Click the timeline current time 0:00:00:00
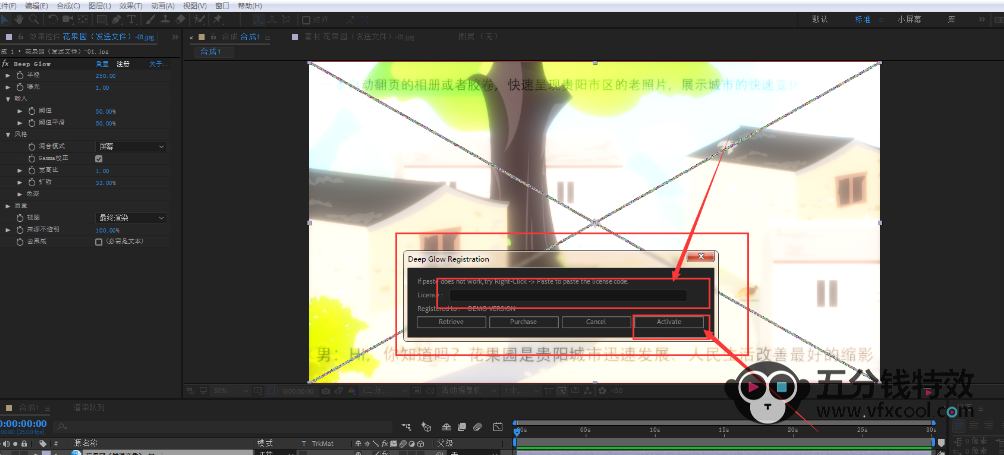Image resolution: width=1004 pixels, height=455 pixels. pos(23,424)
